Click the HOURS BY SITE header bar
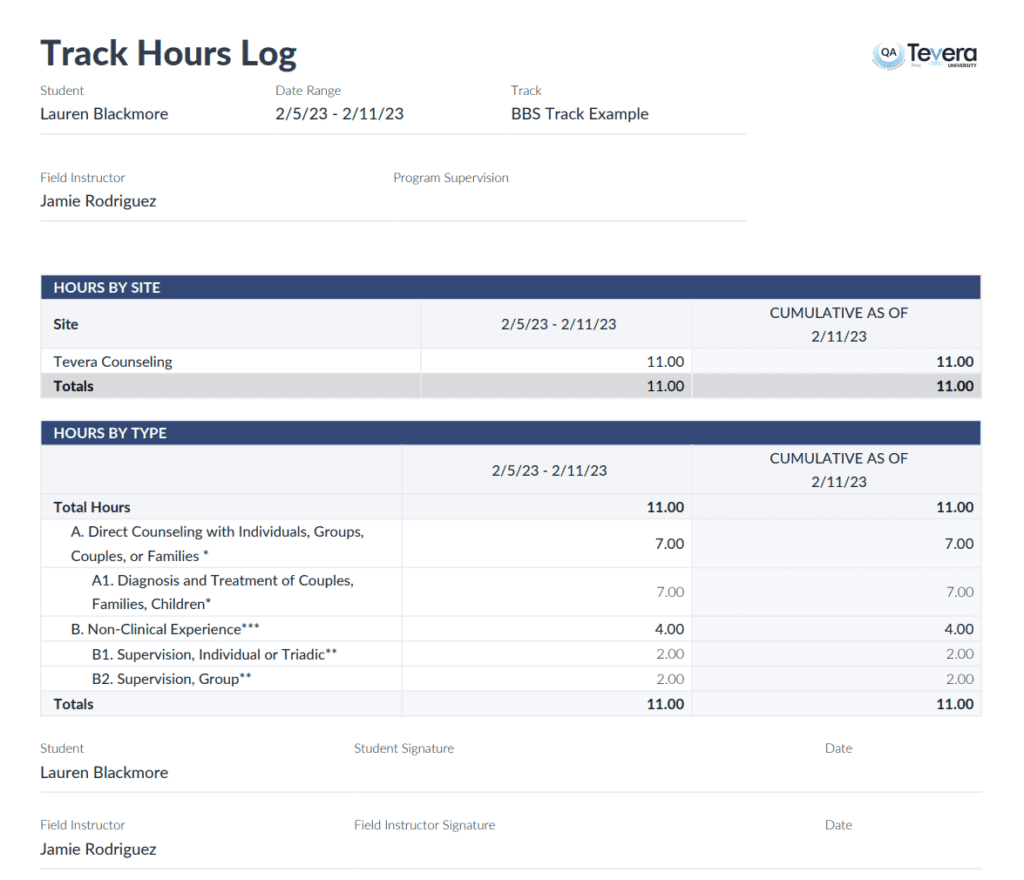The width and height of the screenshot is (1024, 880). 510,287
